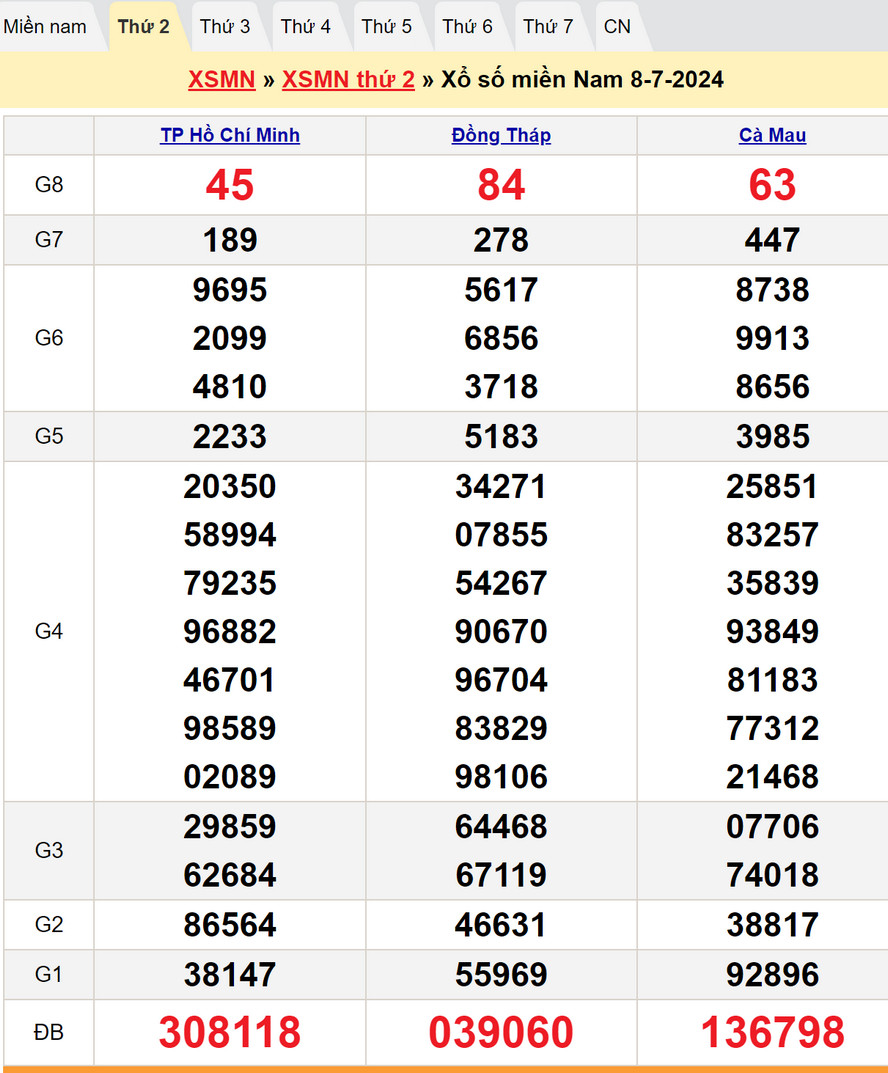Open the TP Hồ Chí Minh column link
Image resolution: width=888 pixels, height=1073 pixels.
(x=230, y=135)
